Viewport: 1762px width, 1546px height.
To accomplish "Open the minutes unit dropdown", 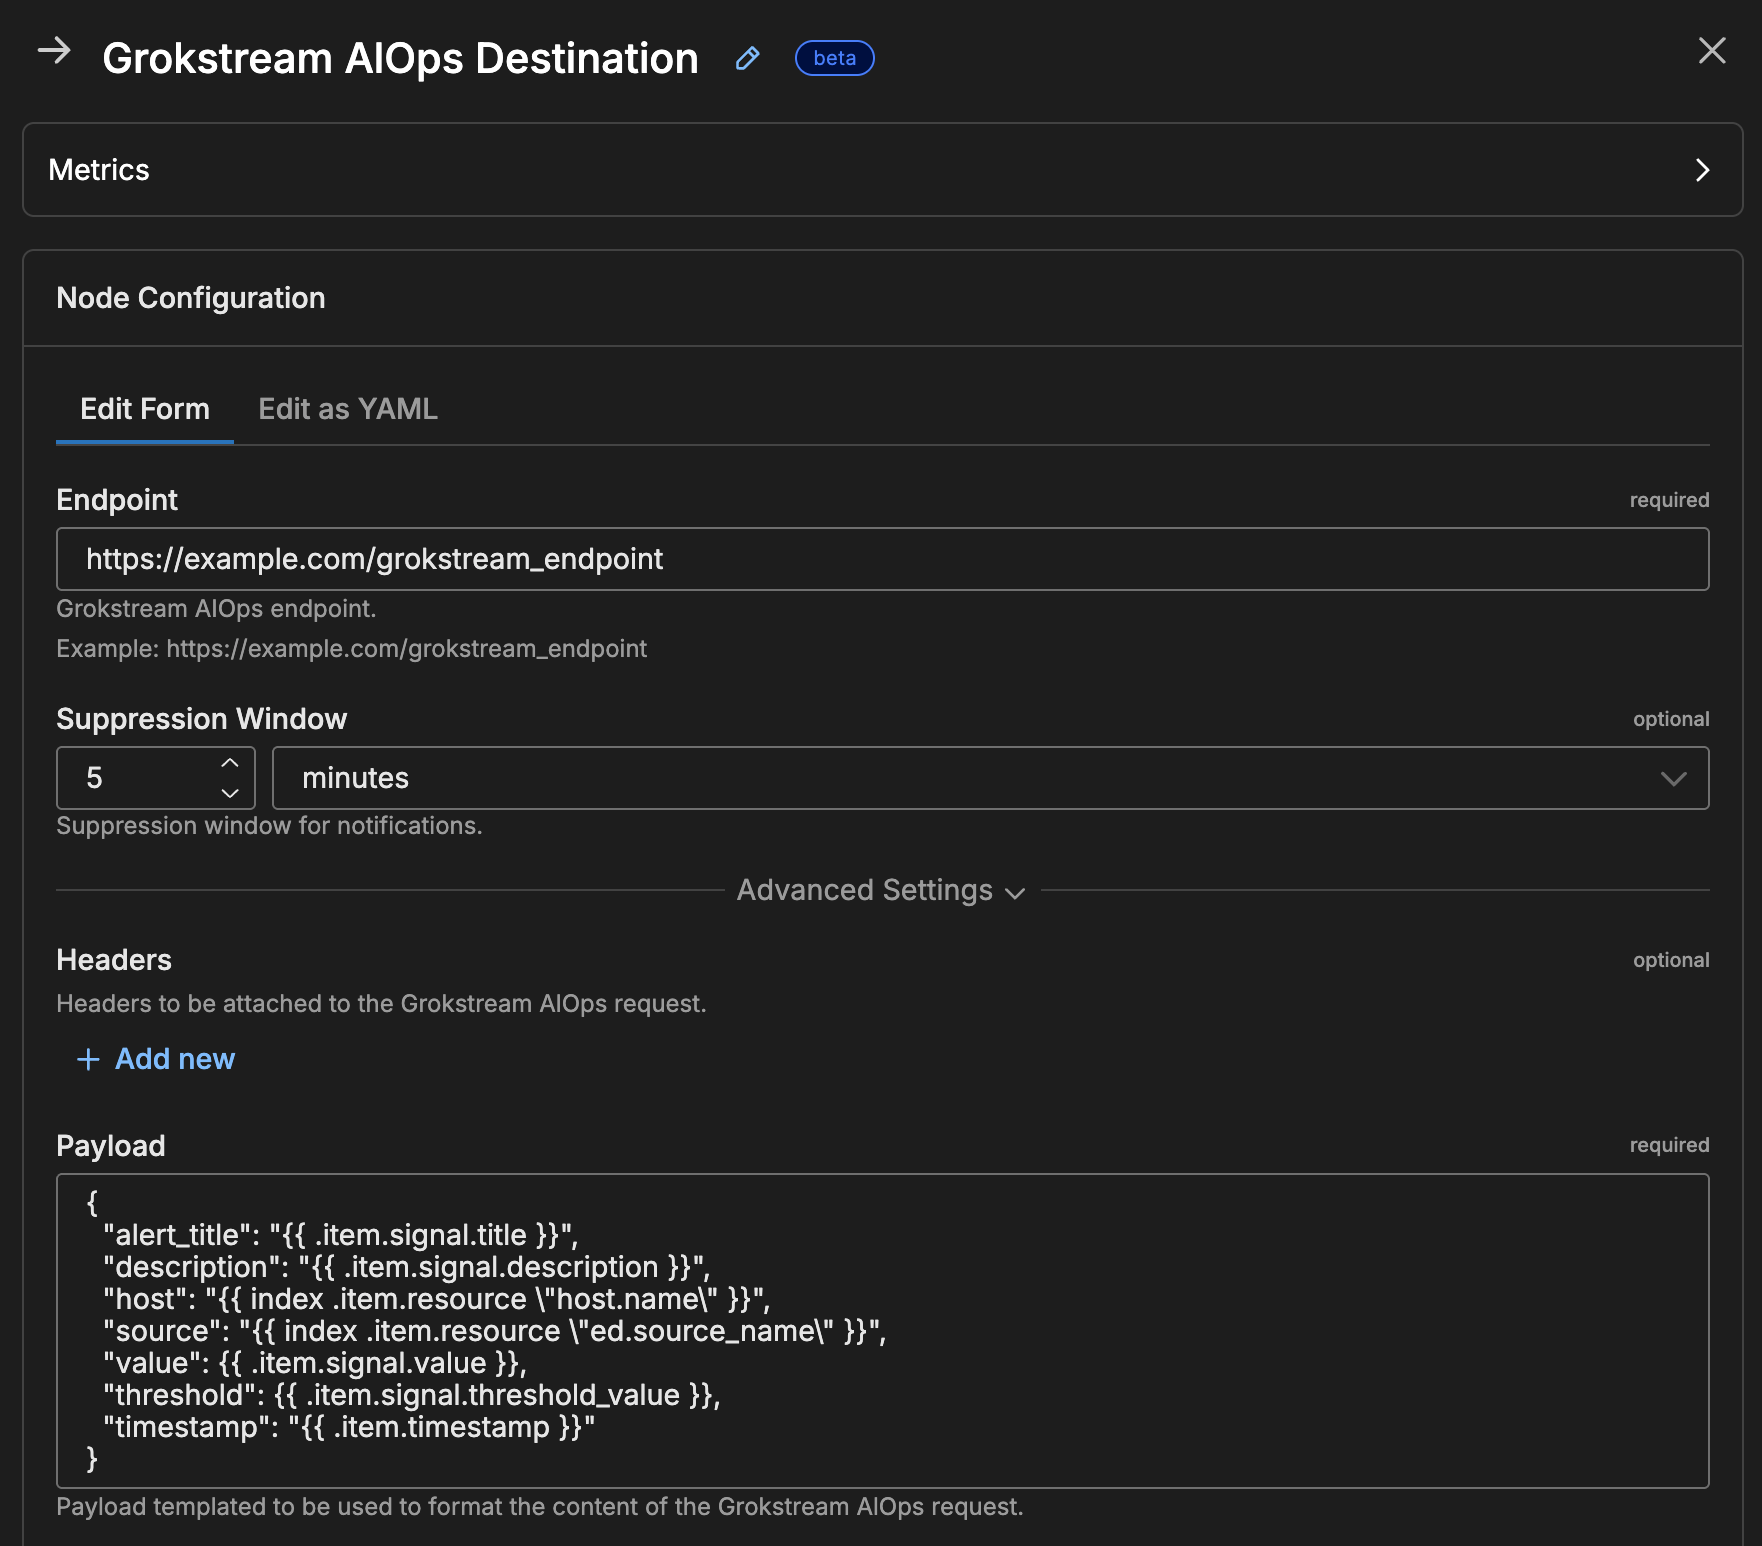I will (x=990, y=778).
